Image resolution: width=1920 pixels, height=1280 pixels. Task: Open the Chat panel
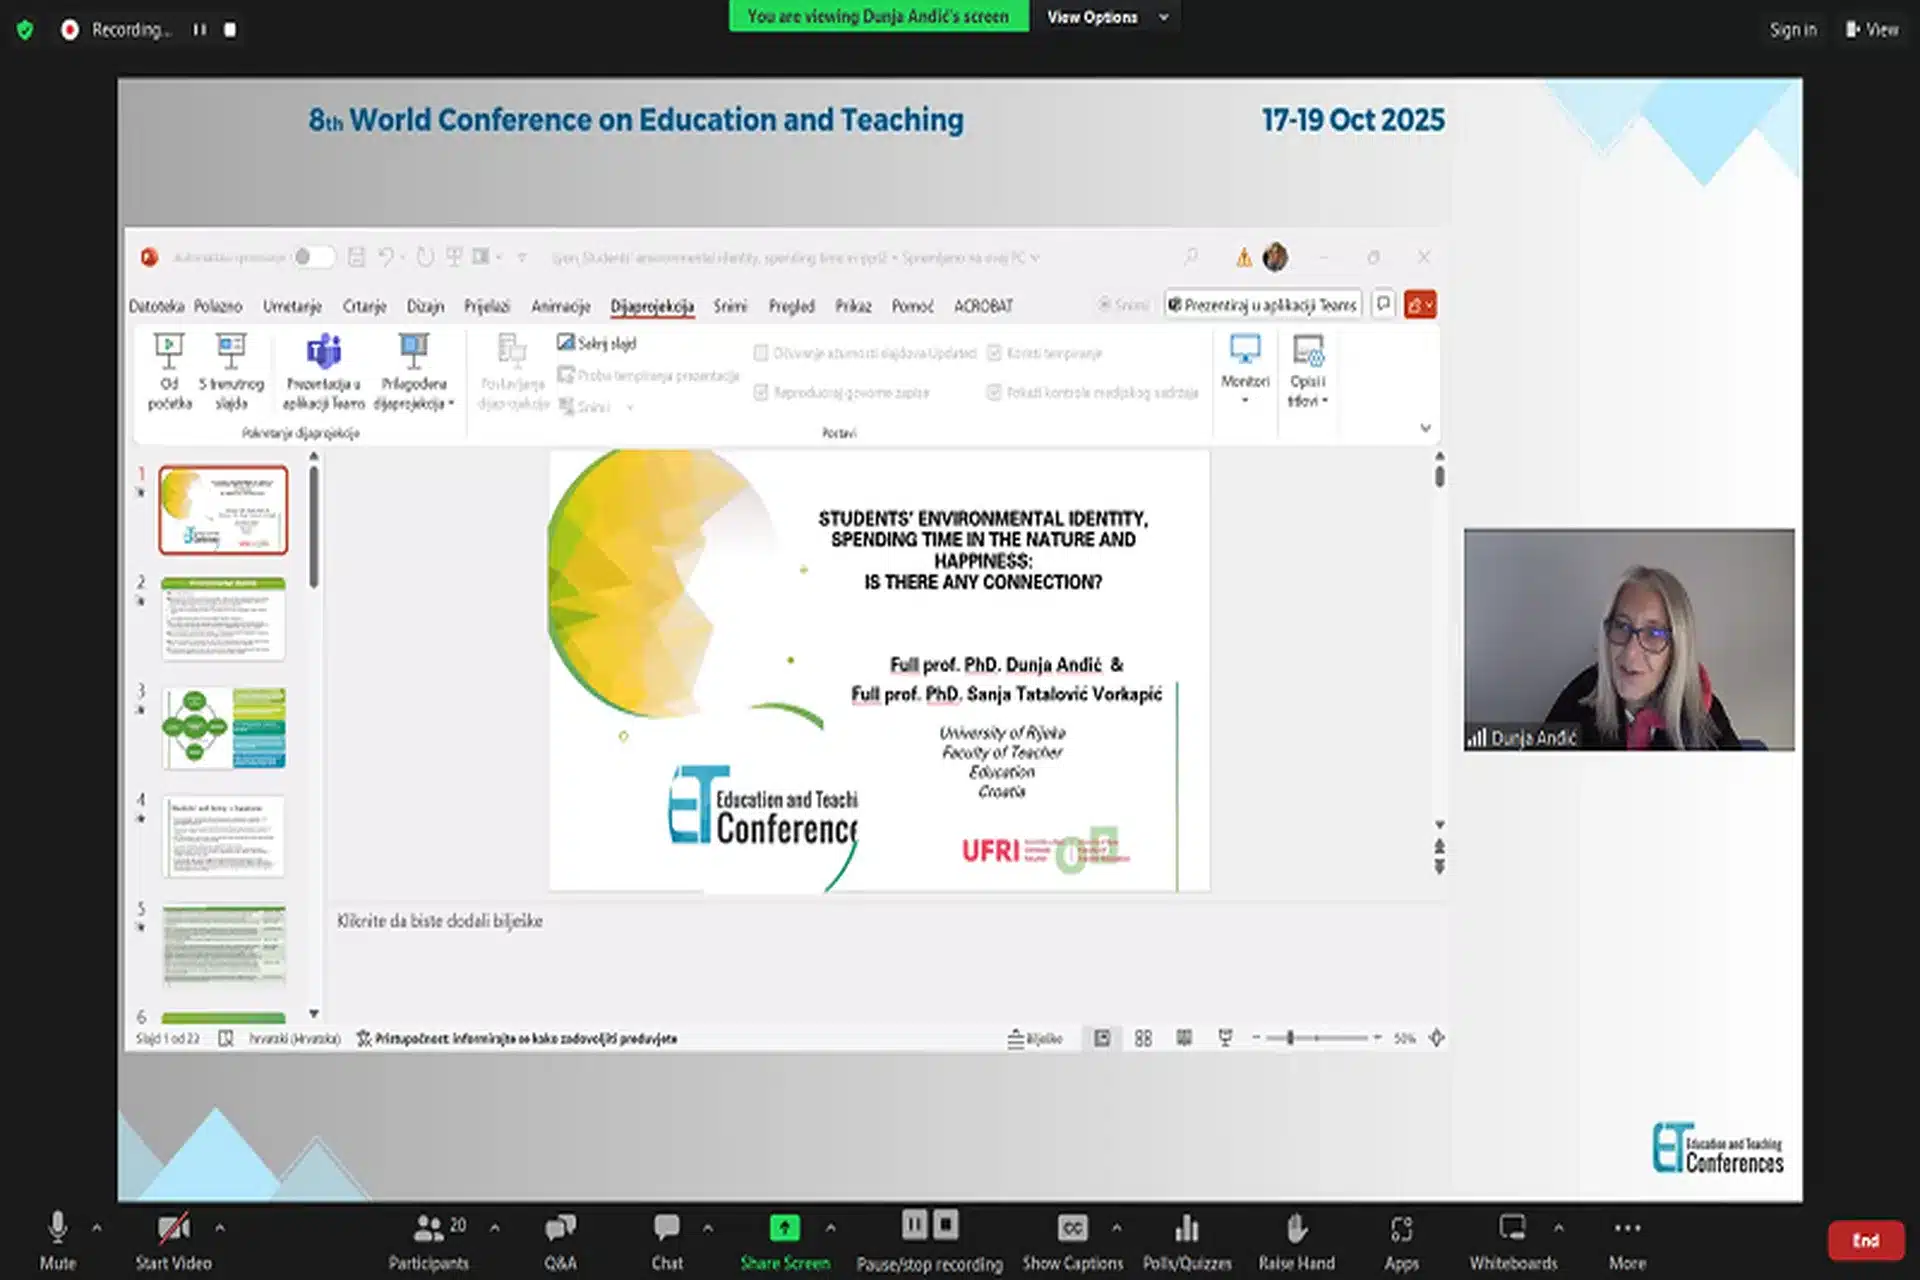666,1228
